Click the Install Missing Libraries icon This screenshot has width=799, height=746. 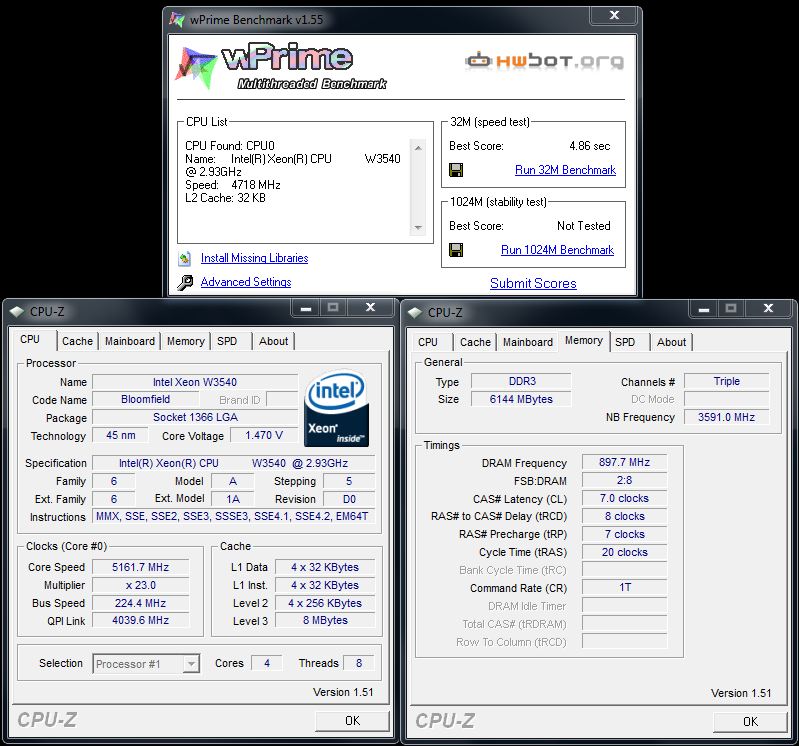184,258
